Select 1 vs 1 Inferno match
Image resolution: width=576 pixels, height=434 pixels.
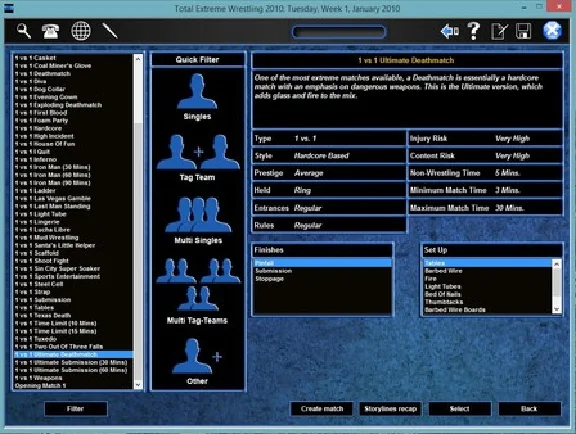[73, 159]
